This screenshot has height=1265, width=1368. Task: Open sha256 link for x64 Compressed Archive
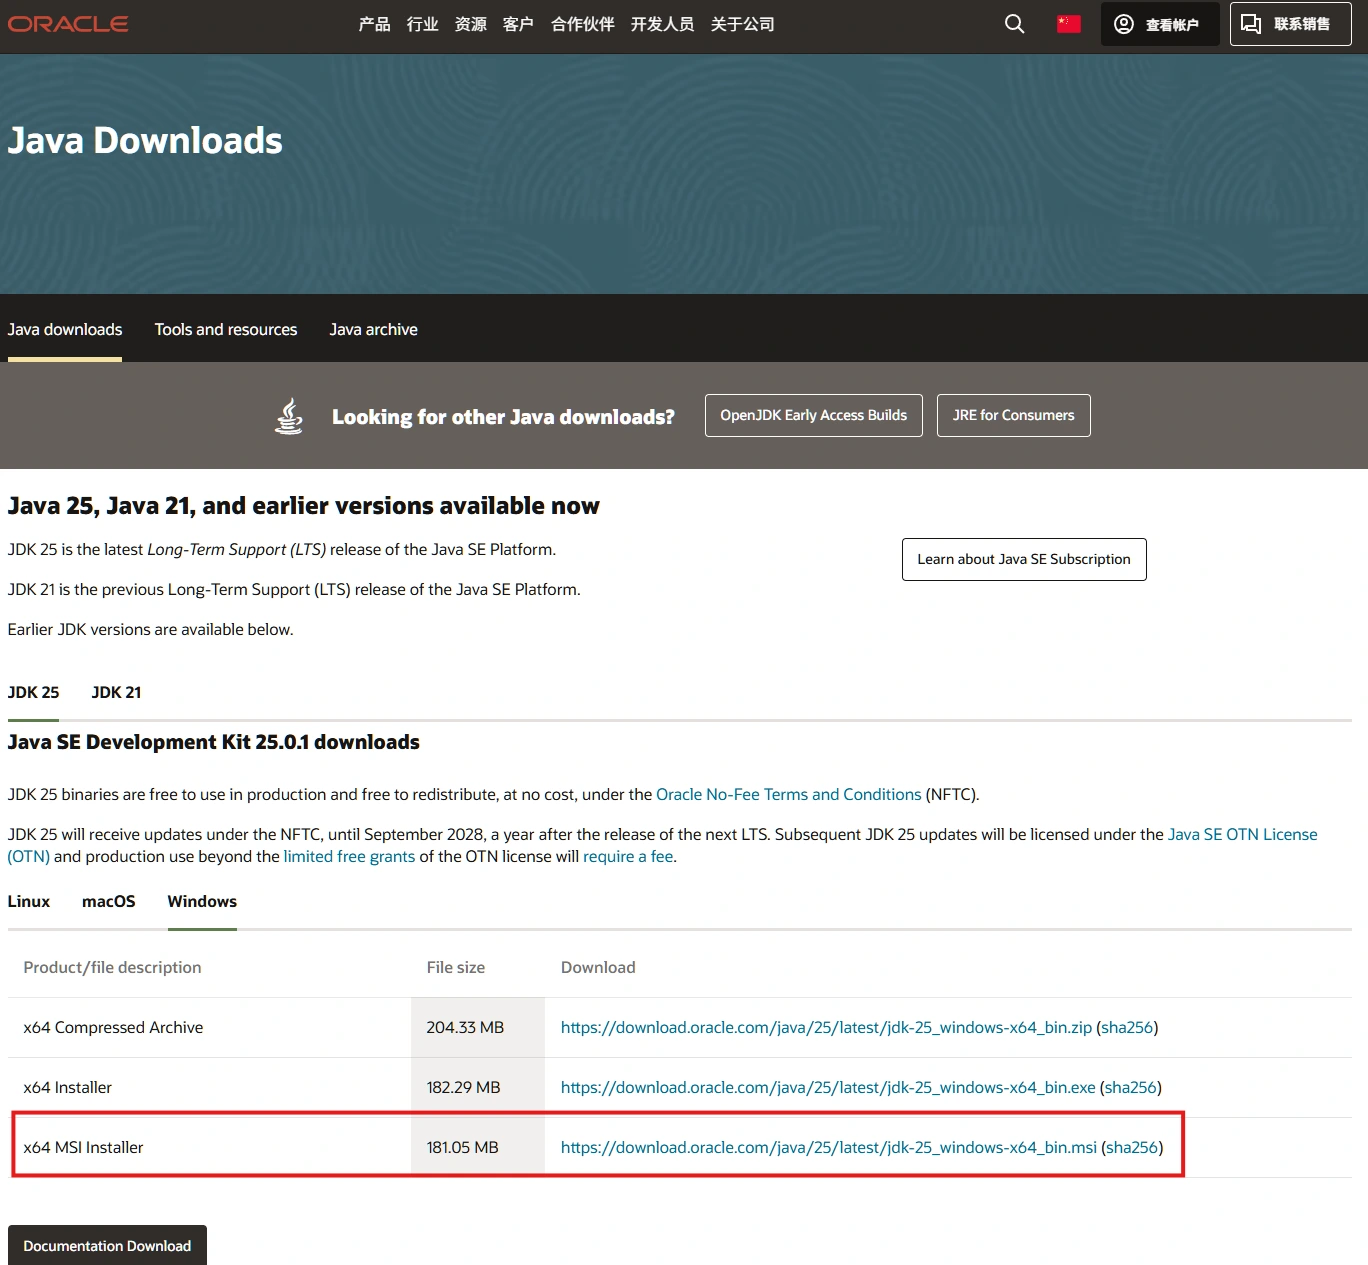point(1126,1027)
